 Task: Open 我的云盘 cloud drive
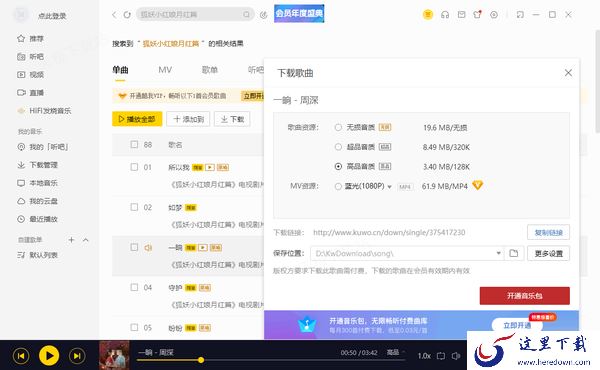point(37,201)
